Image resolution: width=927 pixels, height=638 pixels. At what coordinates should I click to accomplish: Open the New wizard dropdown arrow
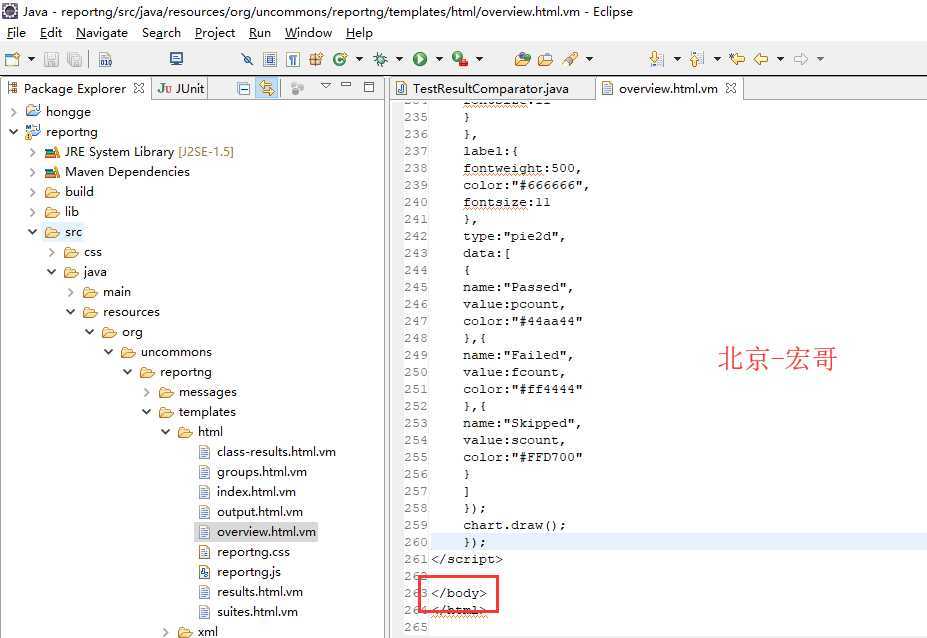click(x=31, y=59)
